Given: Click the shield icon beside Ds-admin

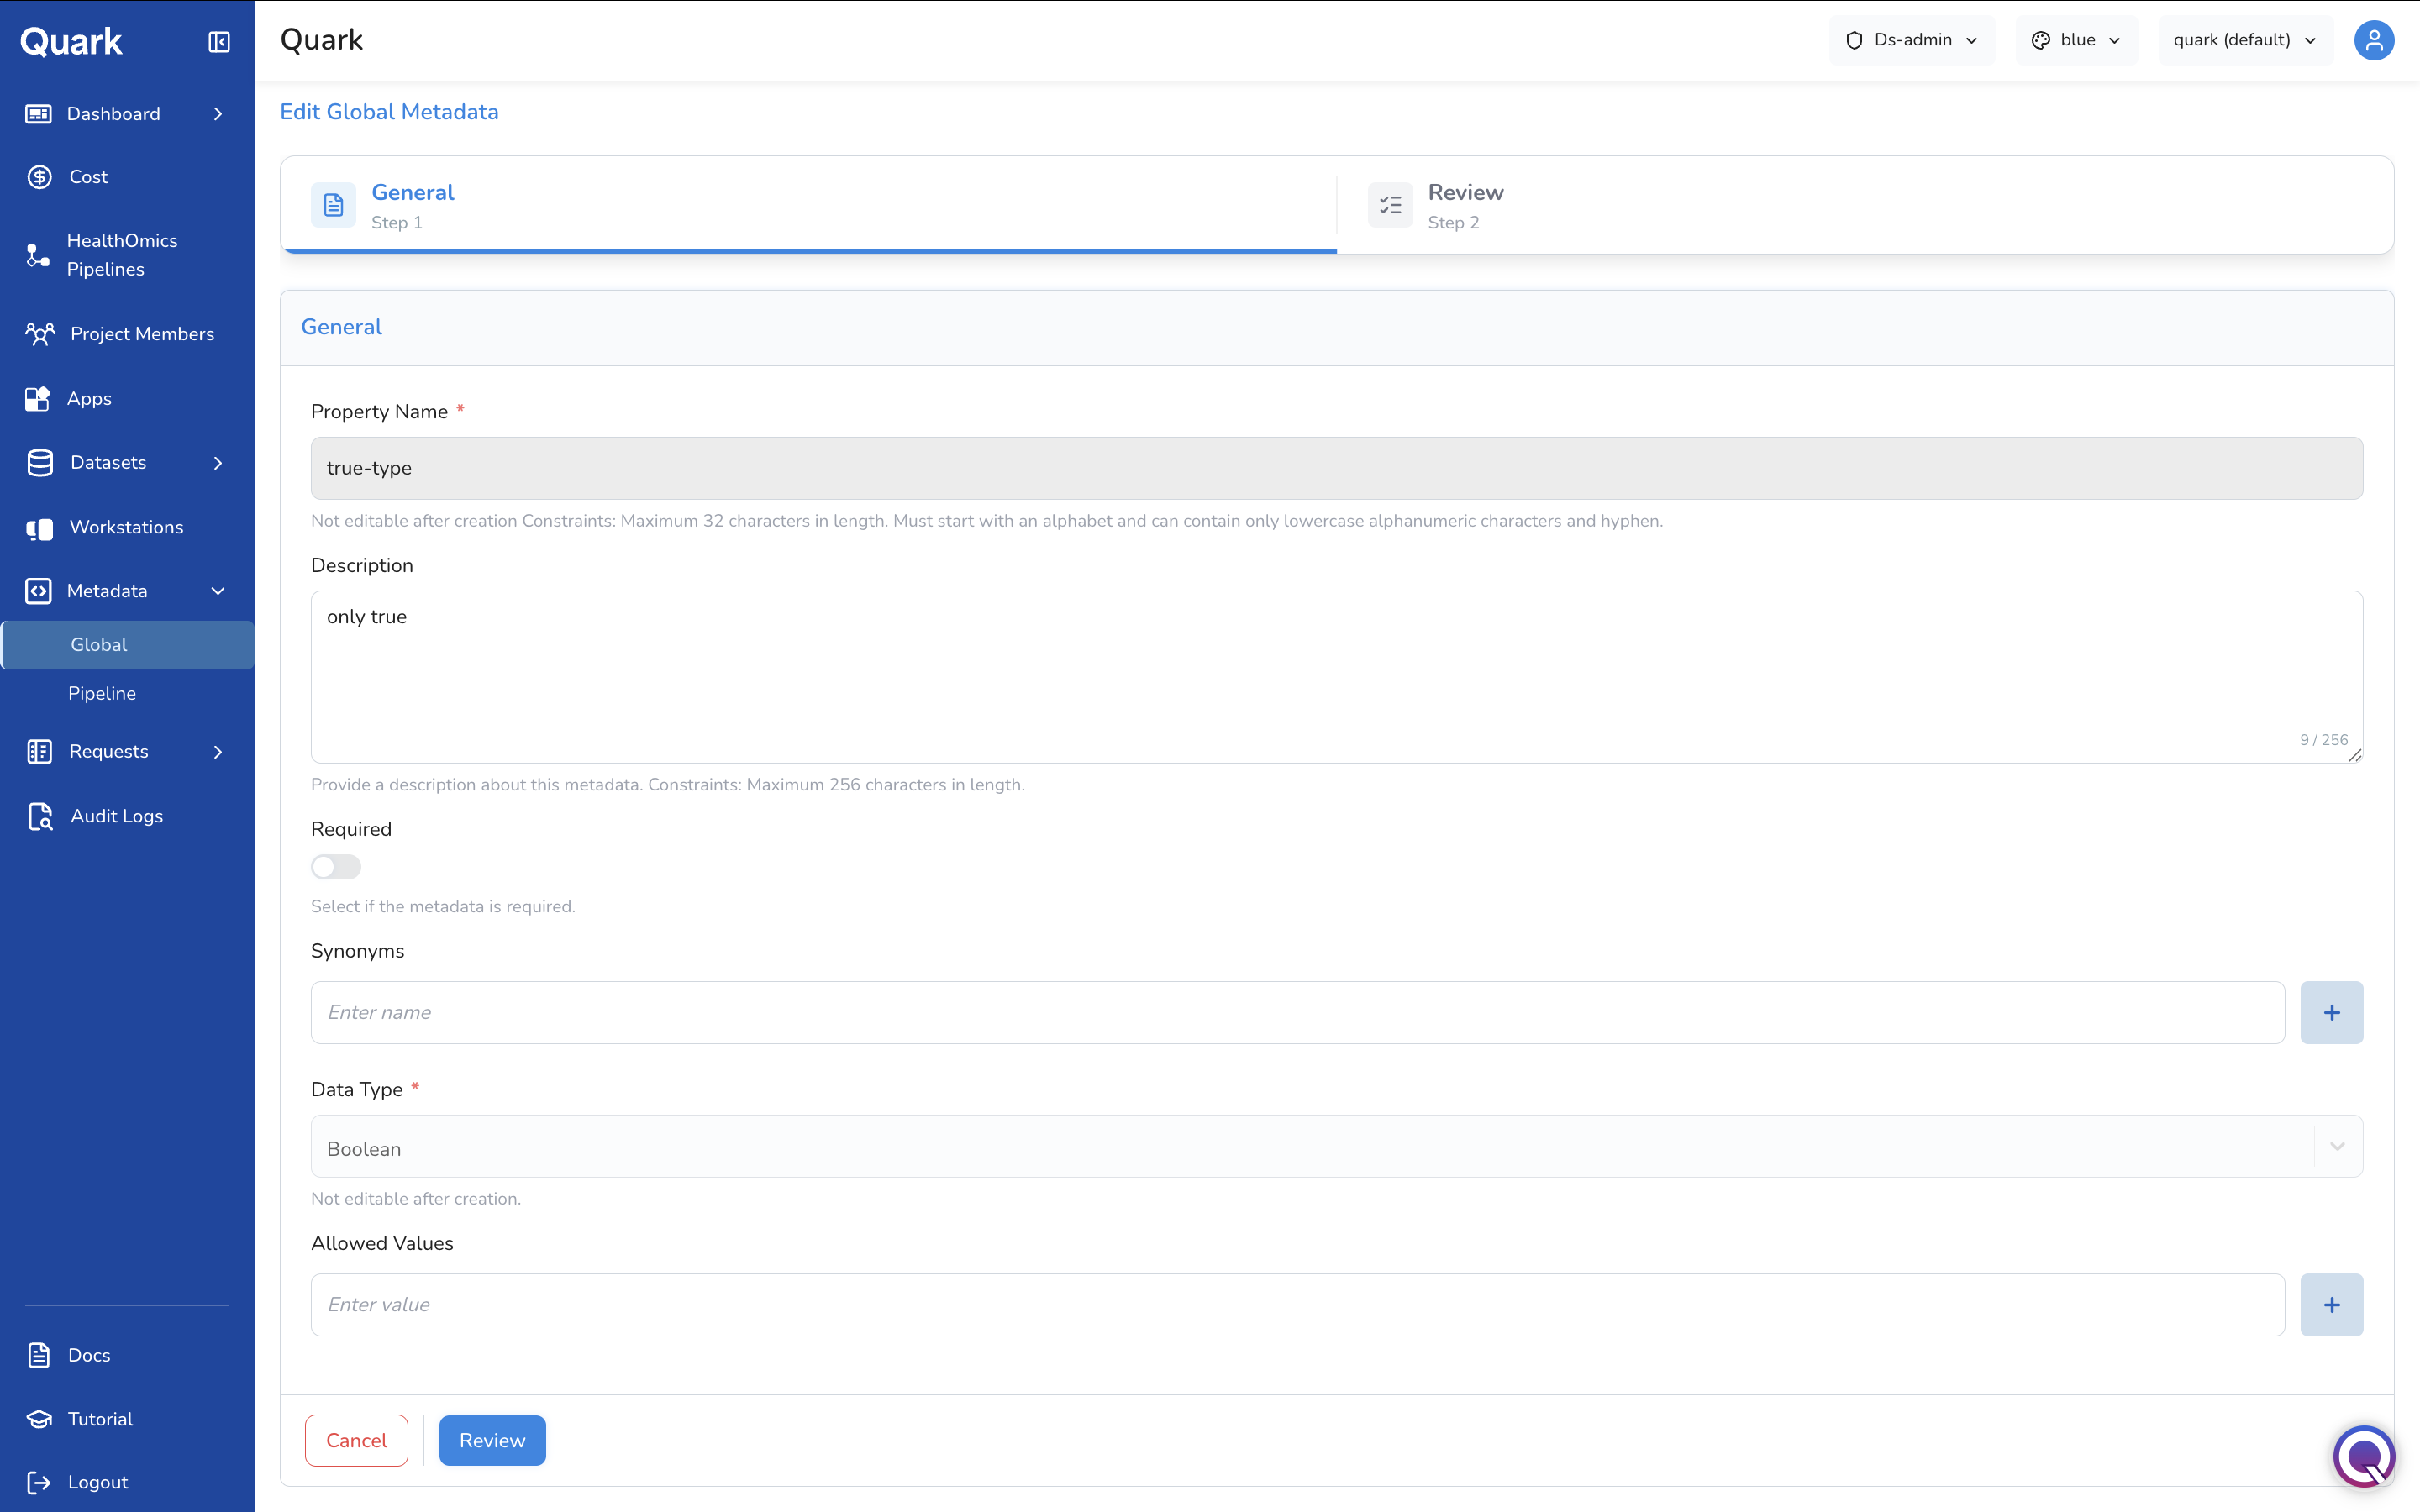Looking at the screenshot, I should [x=1854, y=41].
